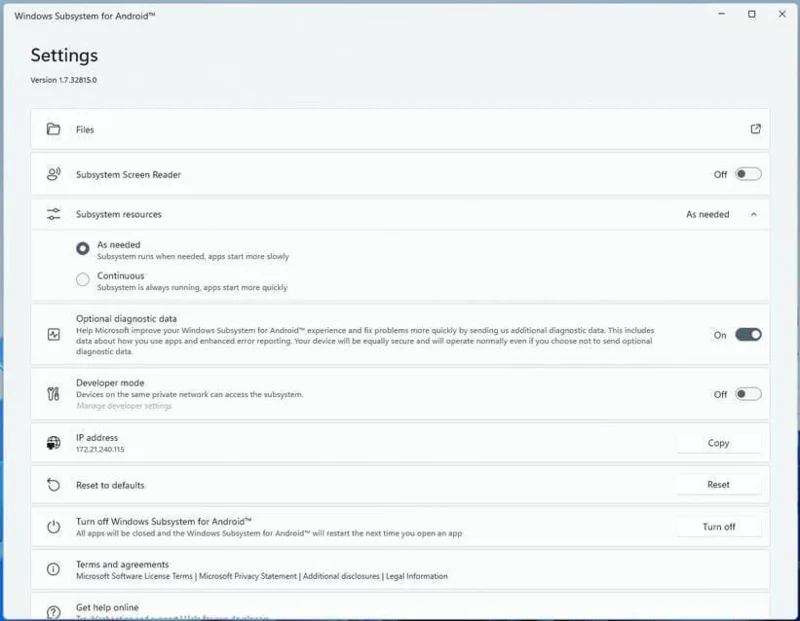
Task: Click the Copy button for IP address
Action: click(718, 443)
